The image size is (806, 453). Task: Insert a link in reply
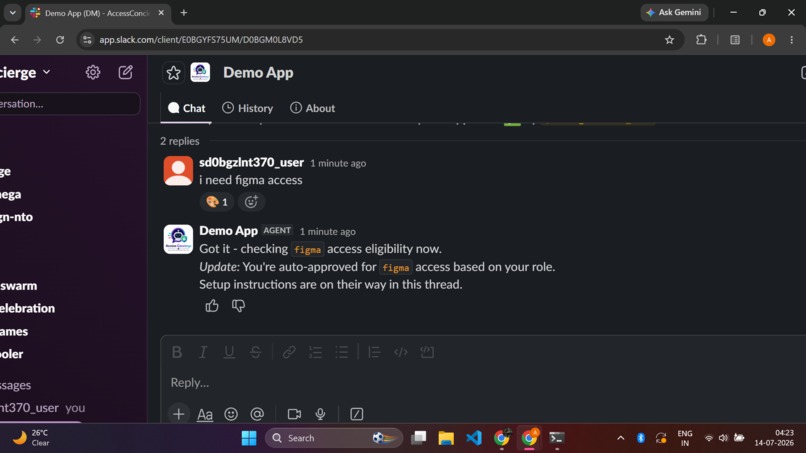point(289,352)
